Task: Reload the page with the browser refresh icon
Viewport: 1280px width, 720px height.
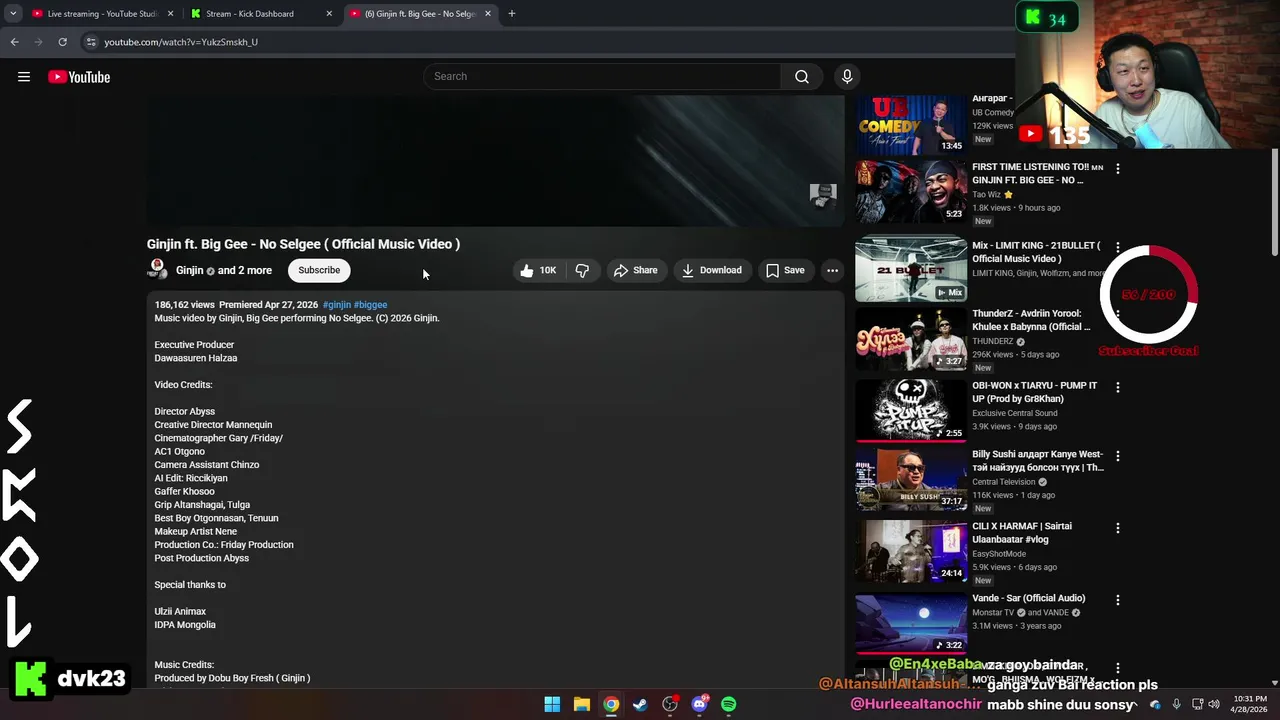Action: point(62,42)
